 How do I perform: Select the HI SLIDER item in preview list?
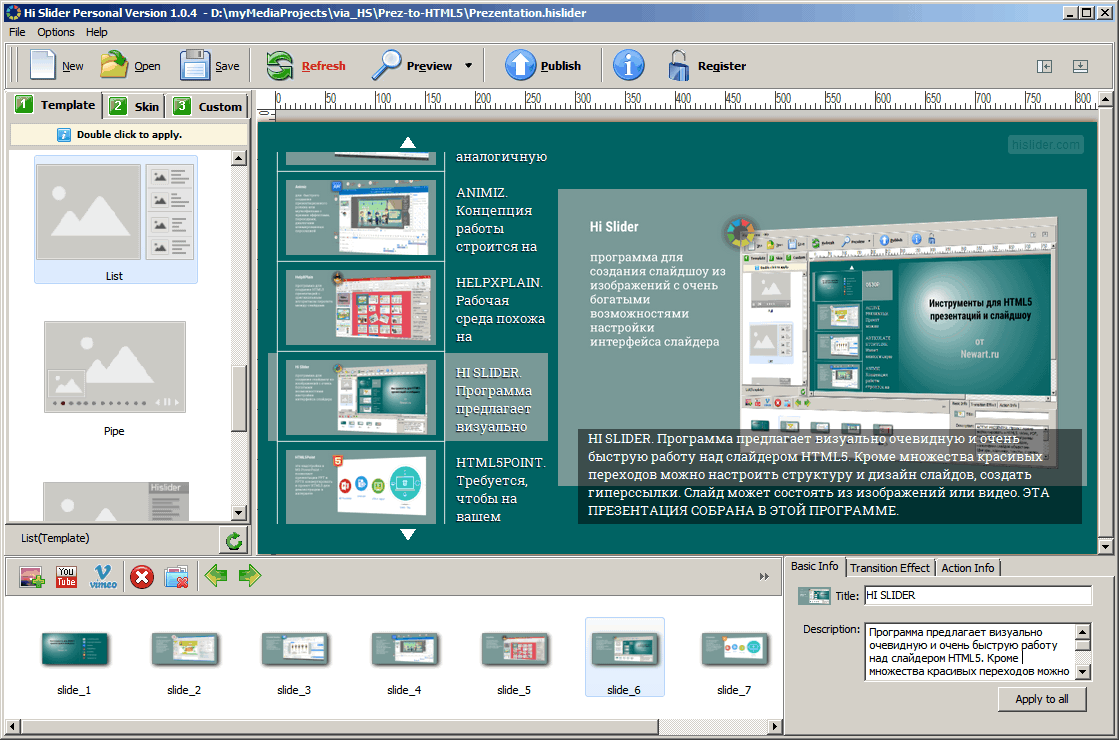tap(408, 397)
